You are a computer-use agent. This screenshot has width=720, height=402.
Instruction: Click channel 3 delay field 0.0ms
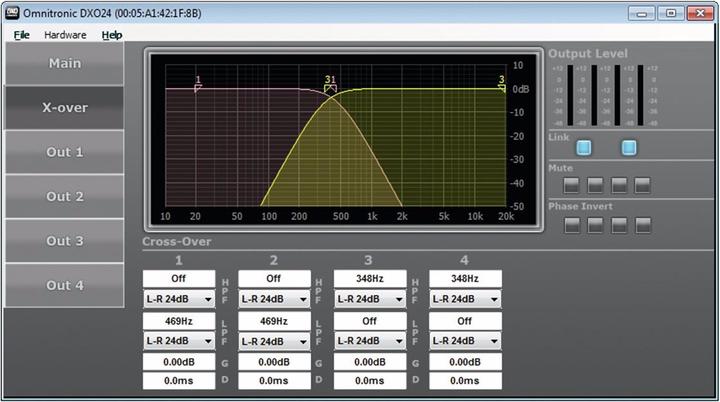click(x=370, y=381)
